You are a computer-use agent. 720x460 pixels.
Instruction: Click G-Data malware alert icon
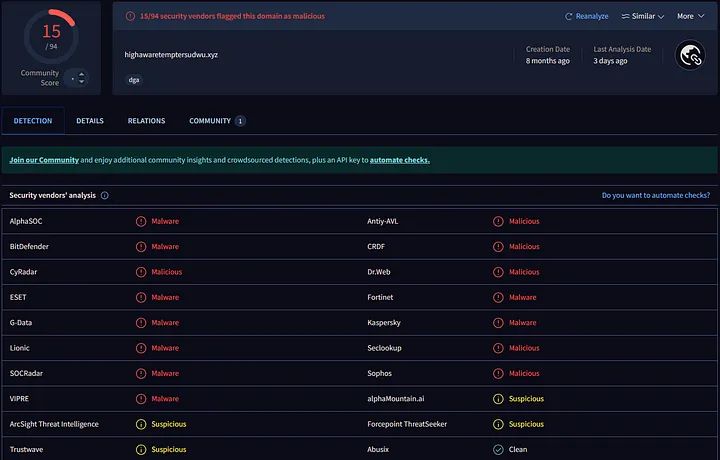(141, 323)
